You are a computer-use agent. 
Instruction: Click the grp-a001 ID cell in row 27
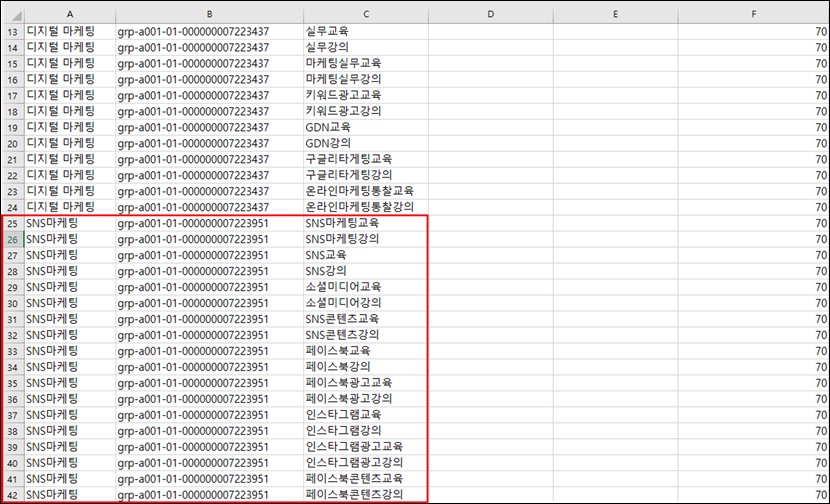pos(210,255)
